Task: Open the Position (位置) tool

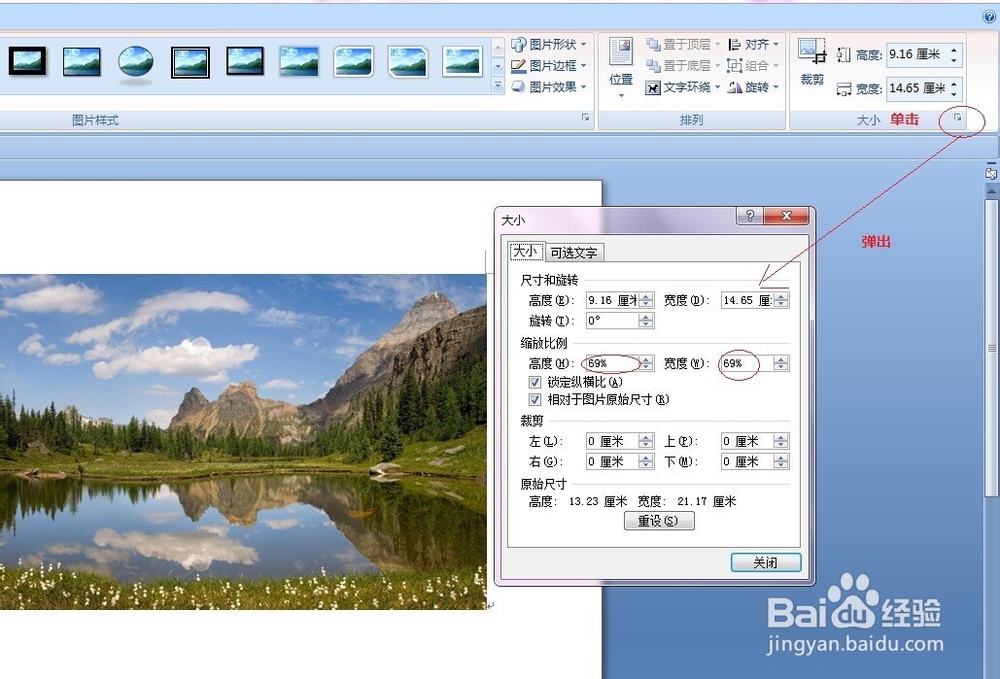Action: (620, 65)
